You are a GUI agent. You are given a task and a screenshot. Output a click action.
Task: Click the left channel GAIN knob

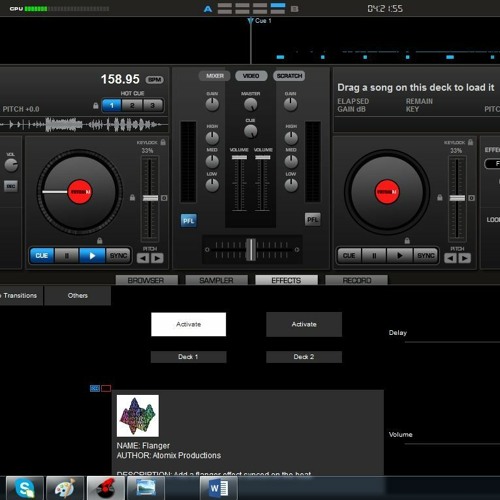click(x=212, y=105)
